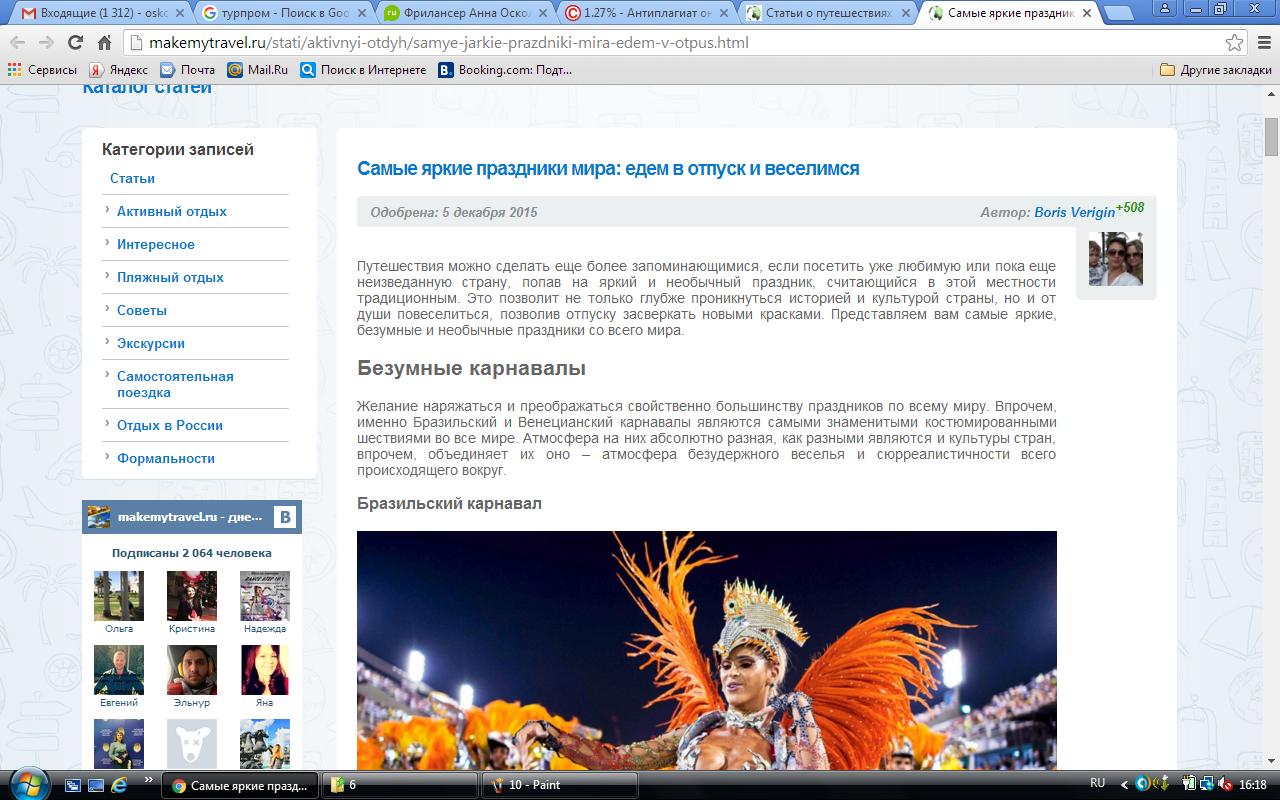
Task: Expand the quick launch chevron
Action: point(150,781)
